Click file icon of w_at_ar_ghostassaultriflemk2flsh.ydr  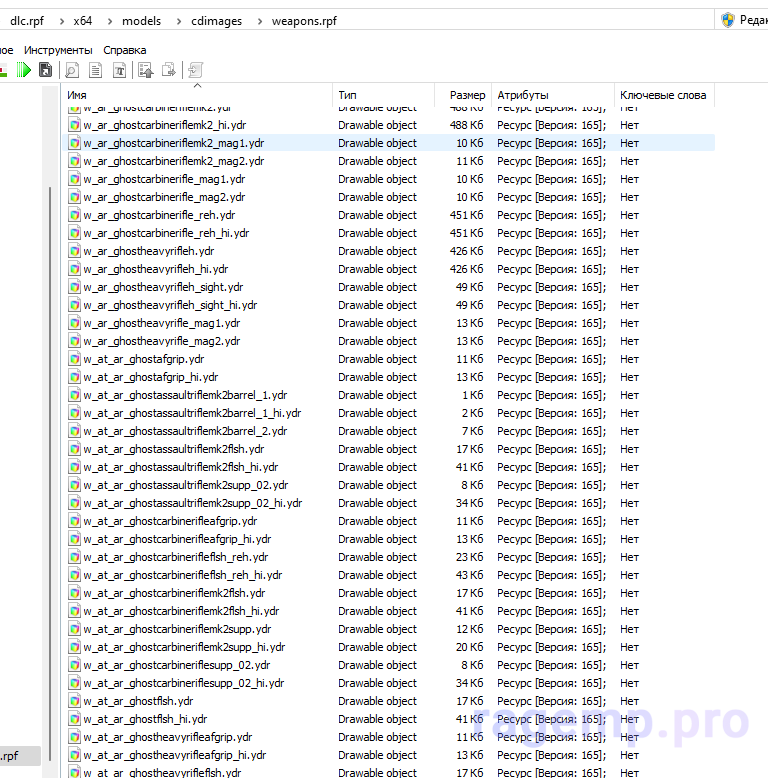point(74,449)
